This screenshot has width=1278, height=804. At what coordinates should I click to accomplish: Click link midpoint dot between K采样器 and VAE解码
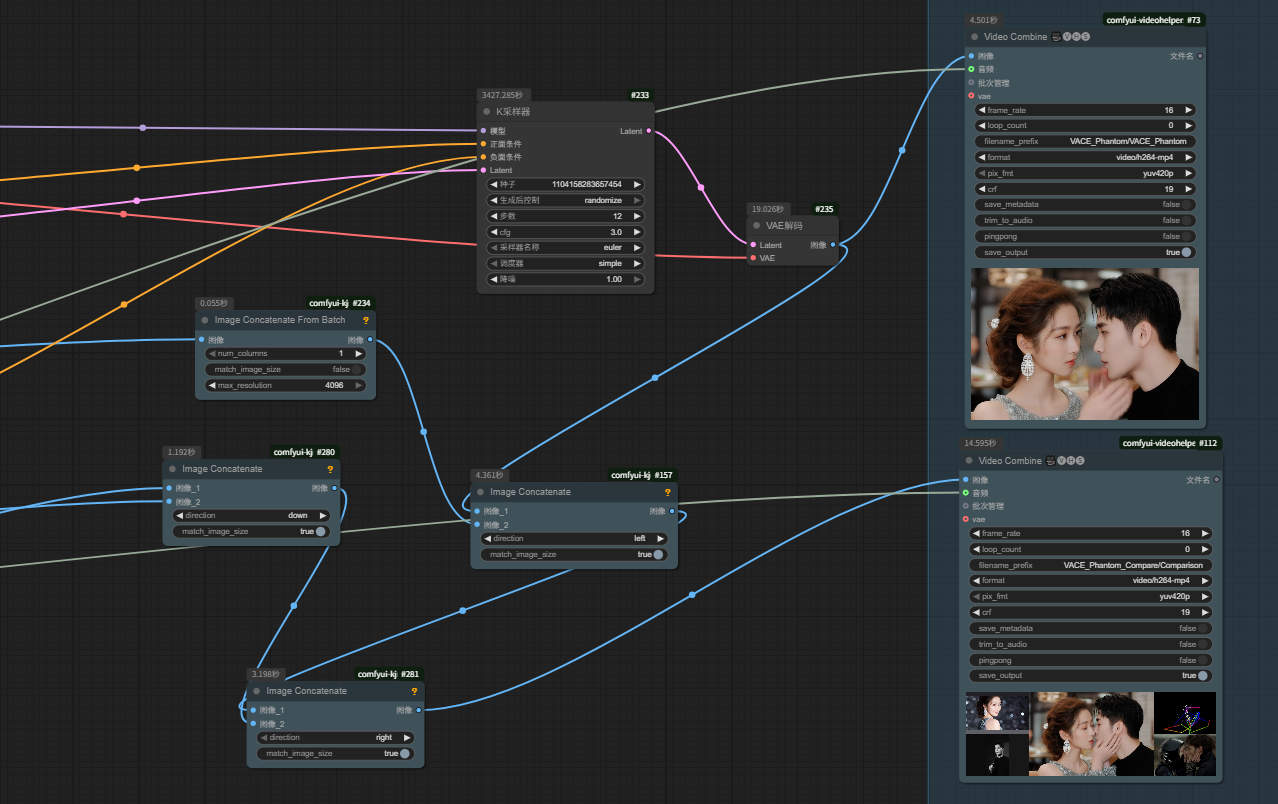[700, 187]
